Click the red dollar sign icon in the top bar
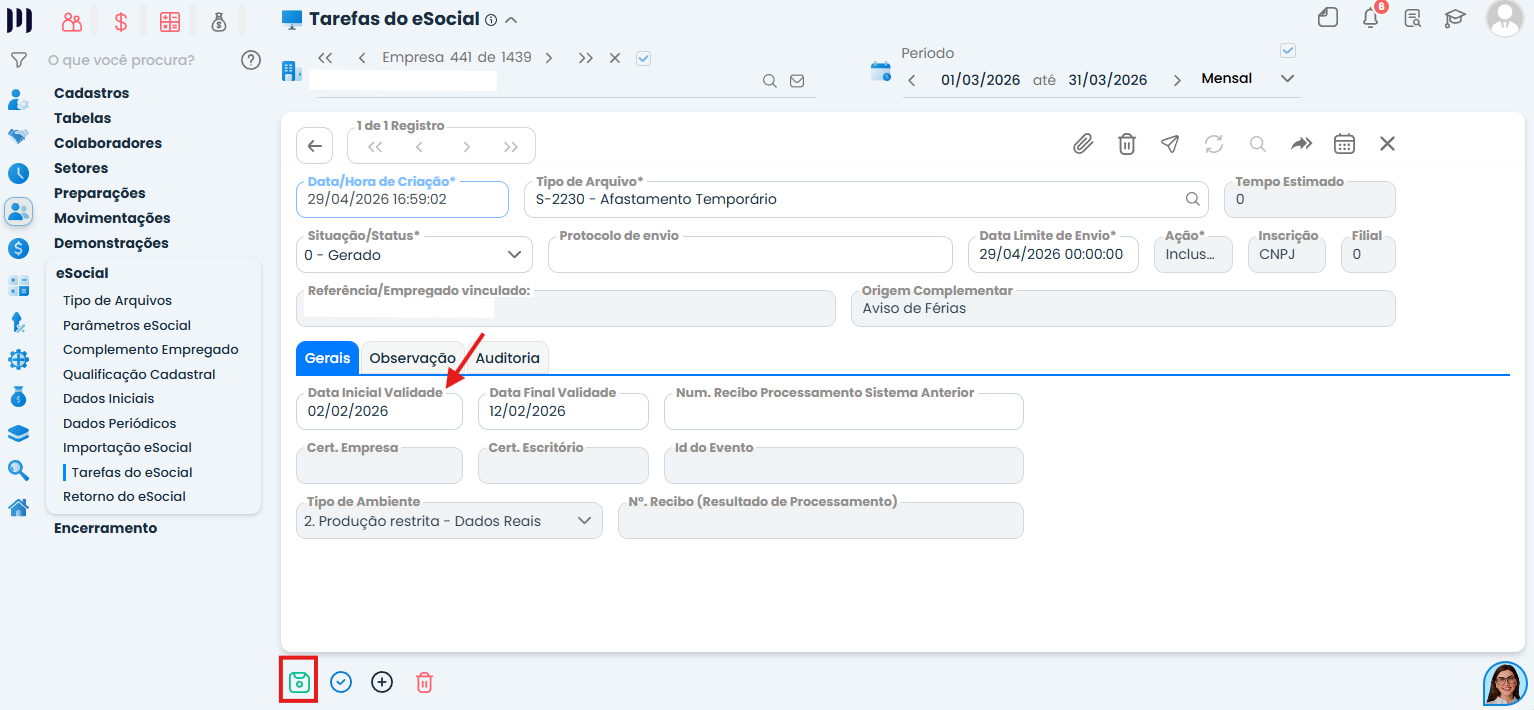This screenshot has width=1534, height=710. coord(121,22)
